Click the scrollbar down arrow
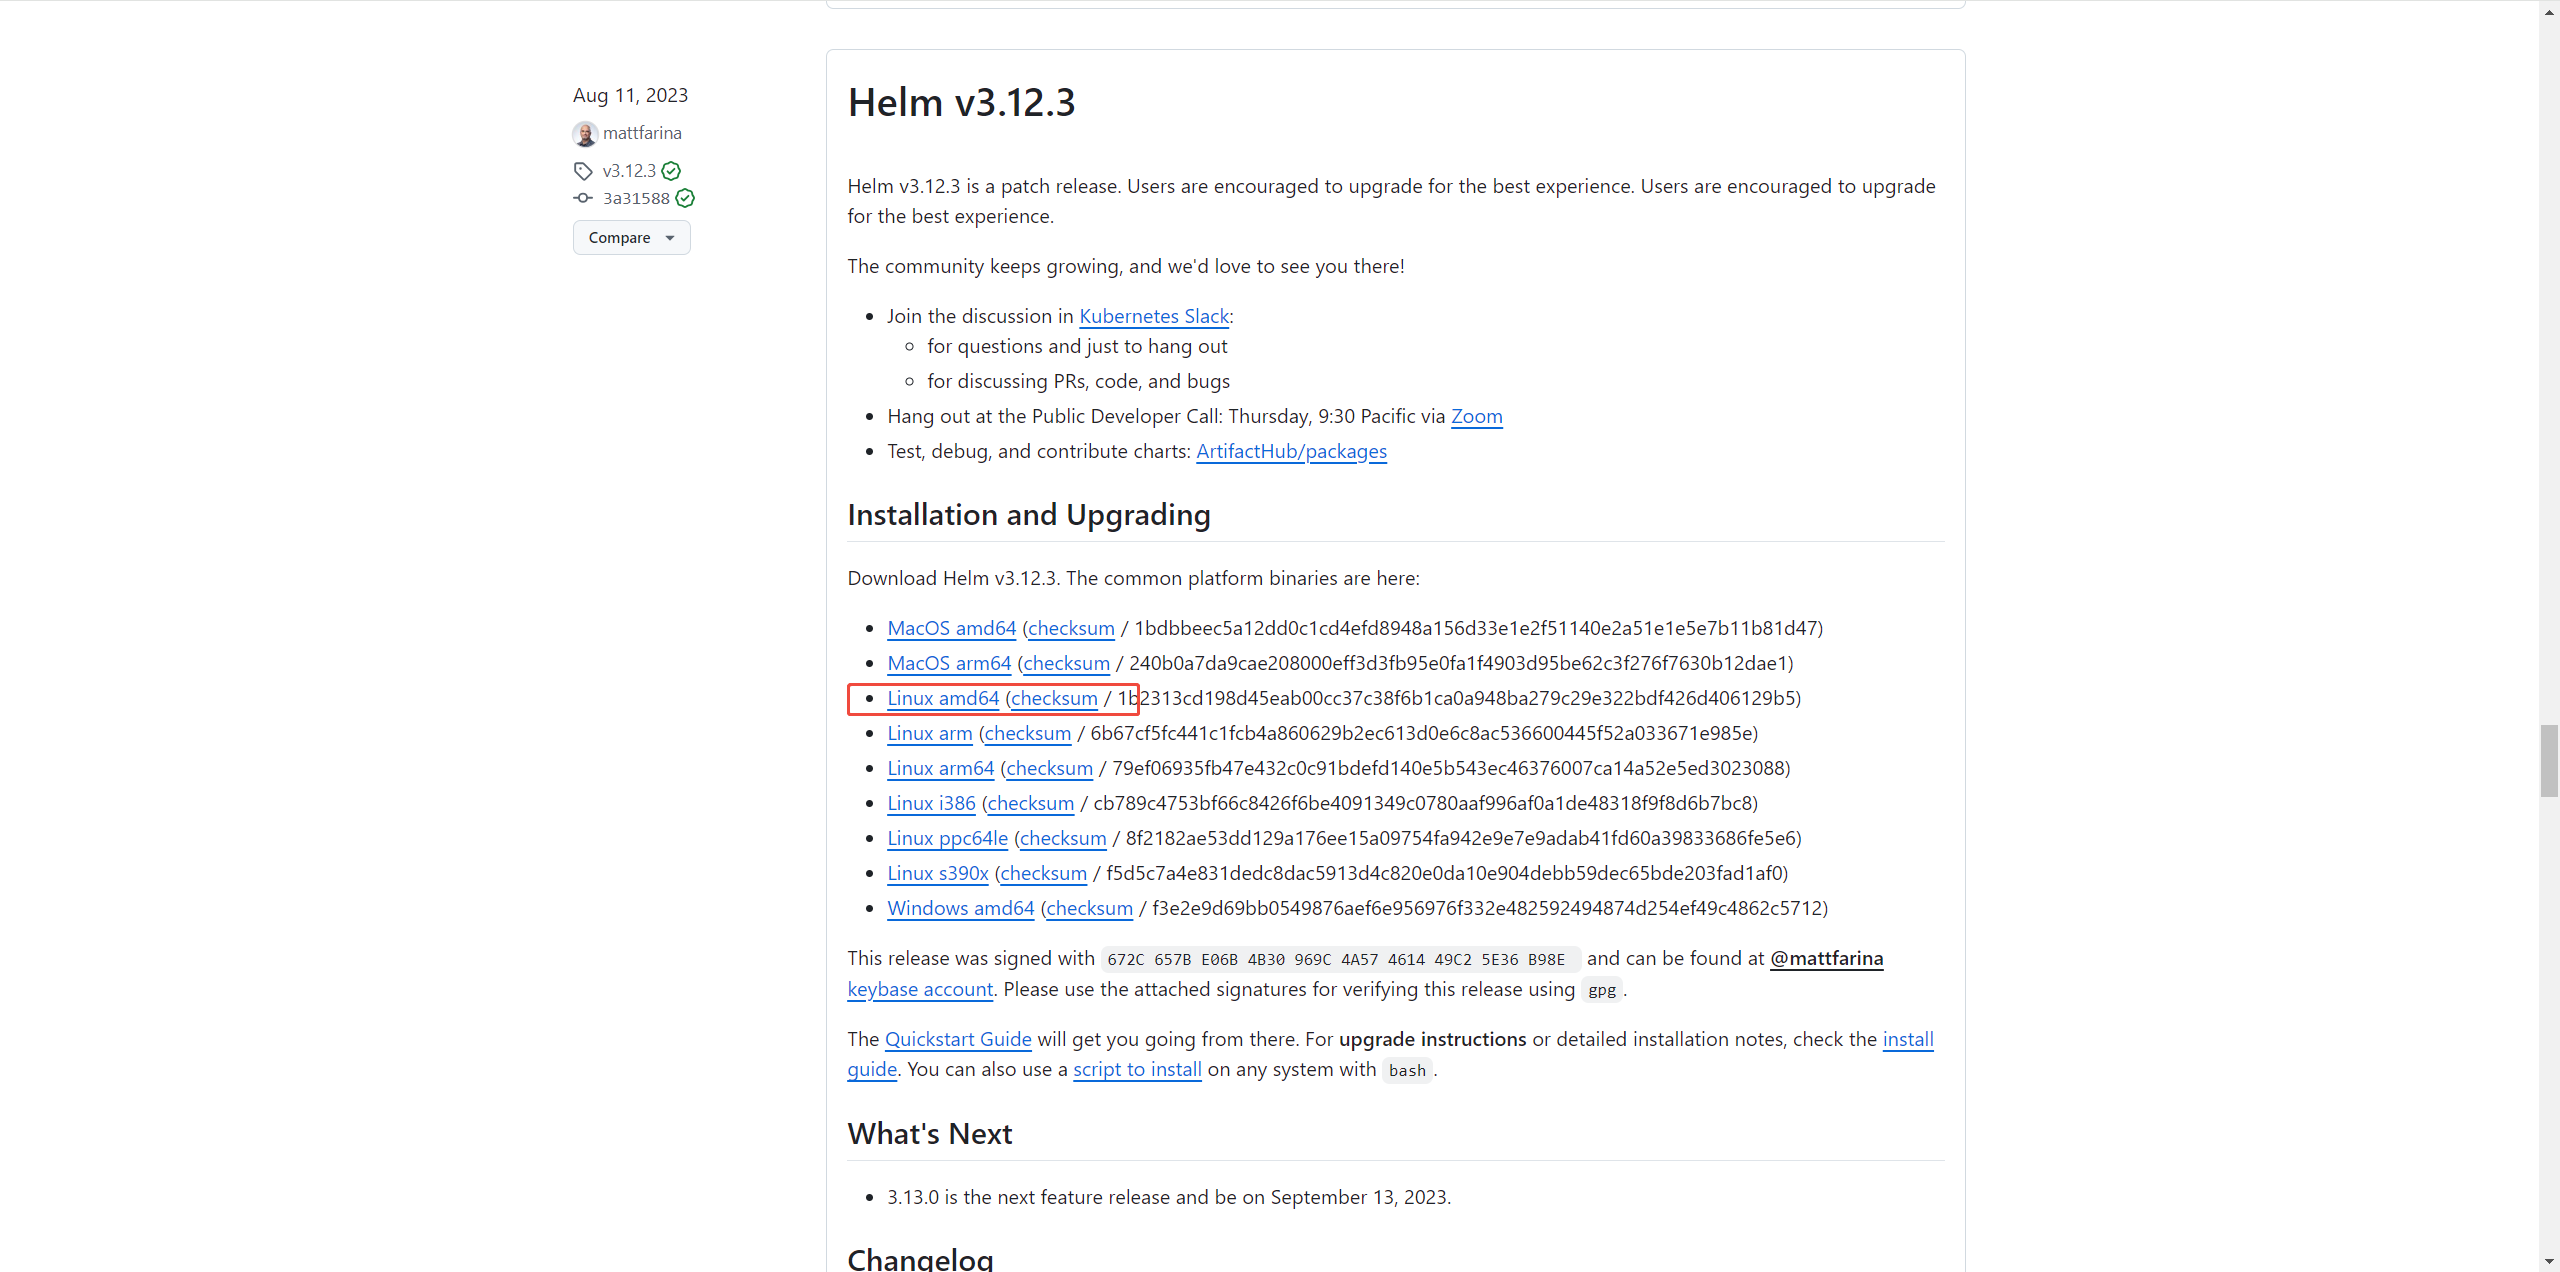 click(x=2549, y=1262)
